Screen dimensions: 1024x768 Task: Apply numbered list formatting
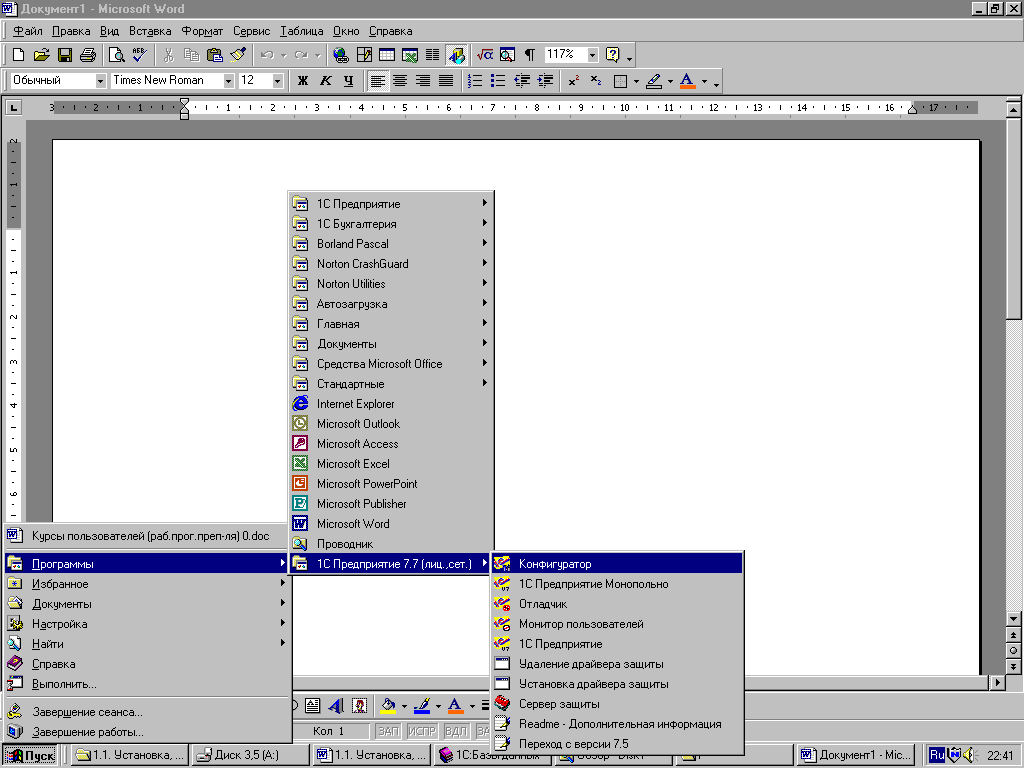point(475,81)
